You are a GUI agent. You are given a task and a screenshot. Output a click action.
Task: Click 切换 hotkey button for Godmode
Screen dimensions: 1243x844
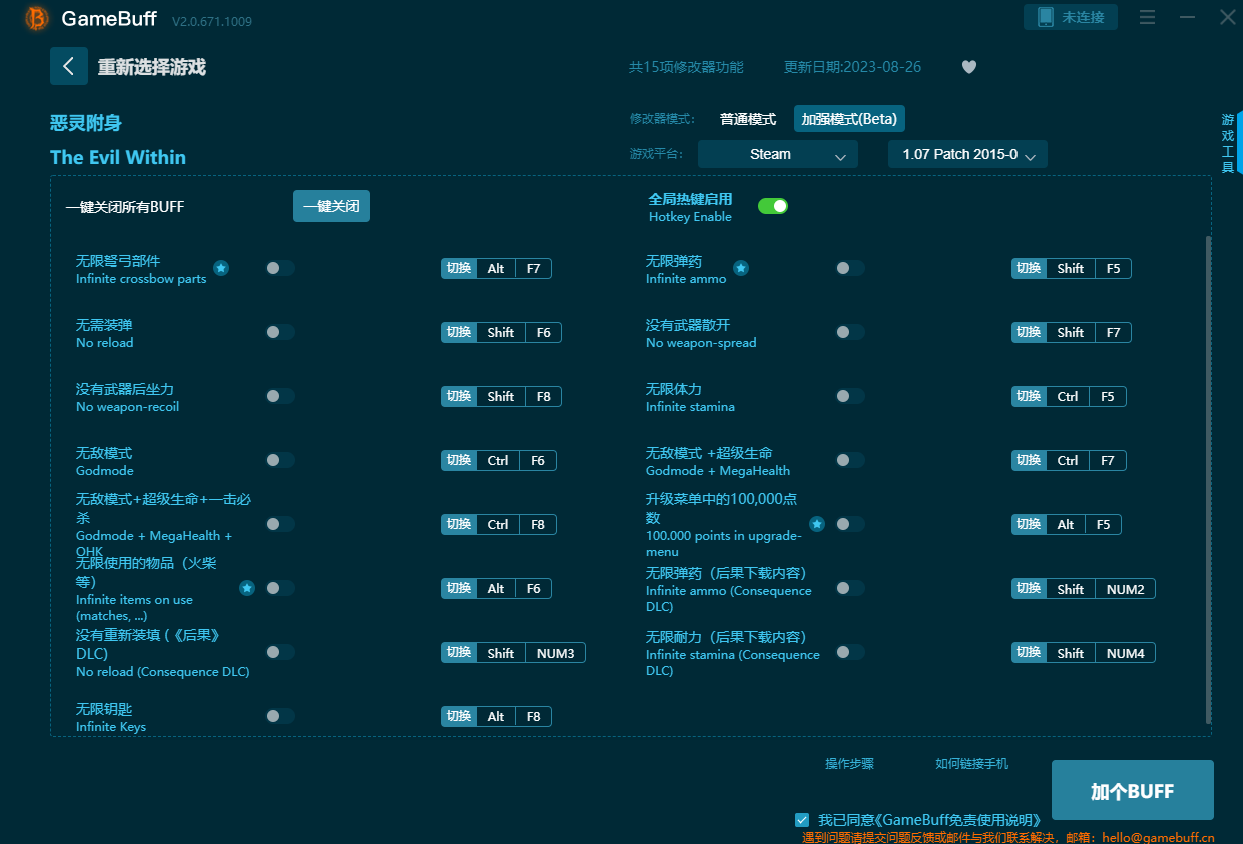[459, 460]
